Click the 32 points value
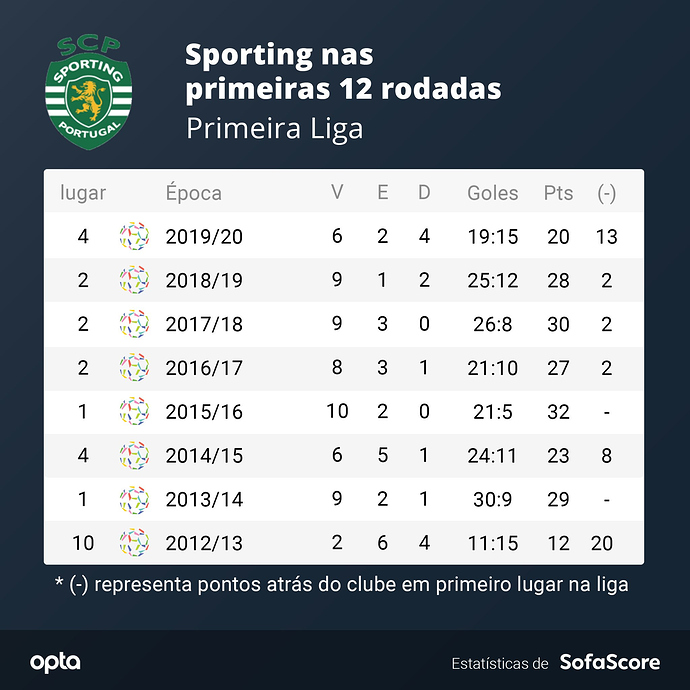Image resolution: width=690 pixels, height=690 pixels. pos(558,412)
